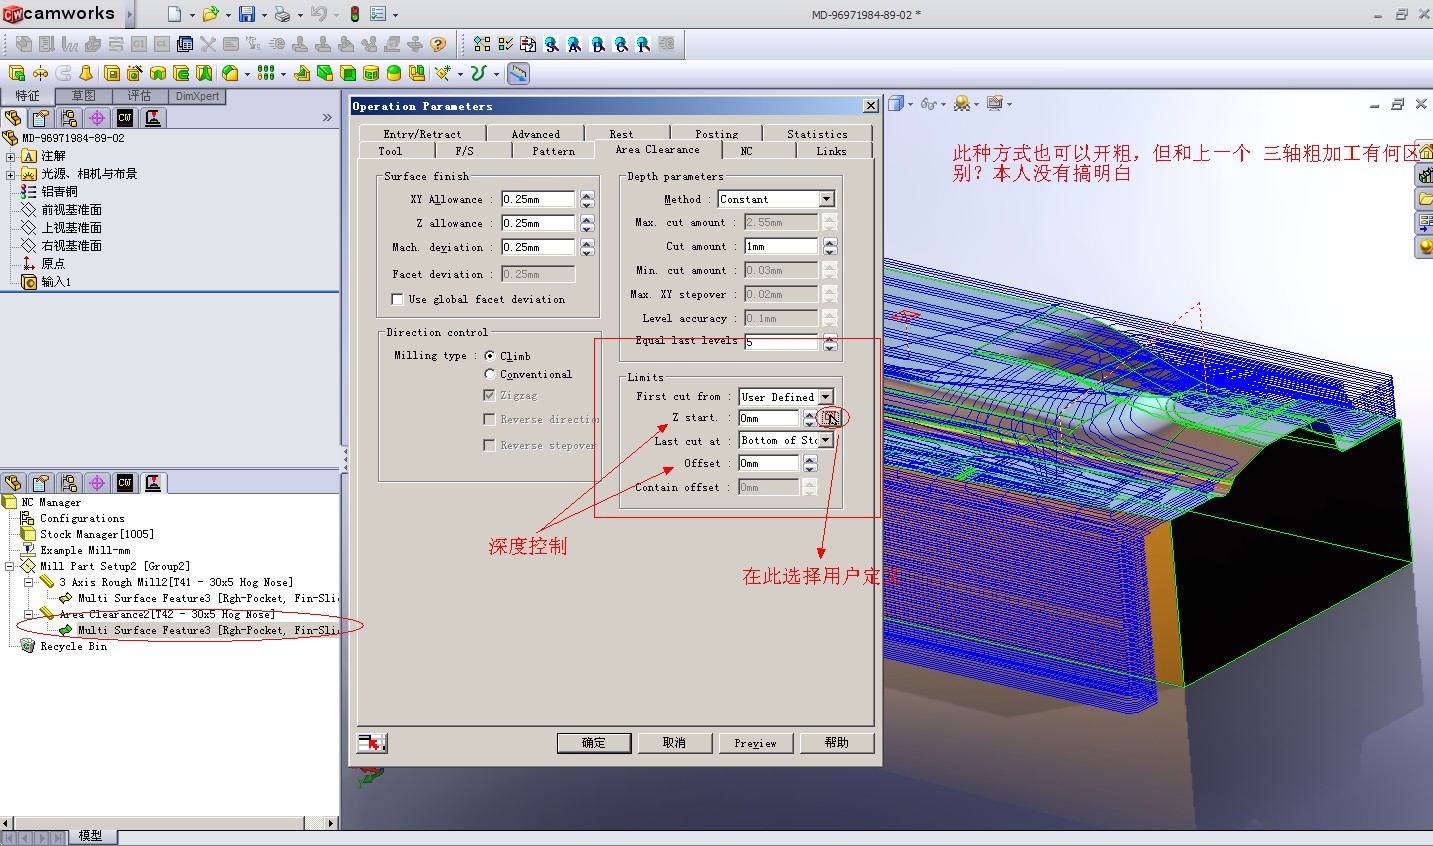Click the Print icon in top toolbar
The image size is (1433, 846).
click(282, 14)
